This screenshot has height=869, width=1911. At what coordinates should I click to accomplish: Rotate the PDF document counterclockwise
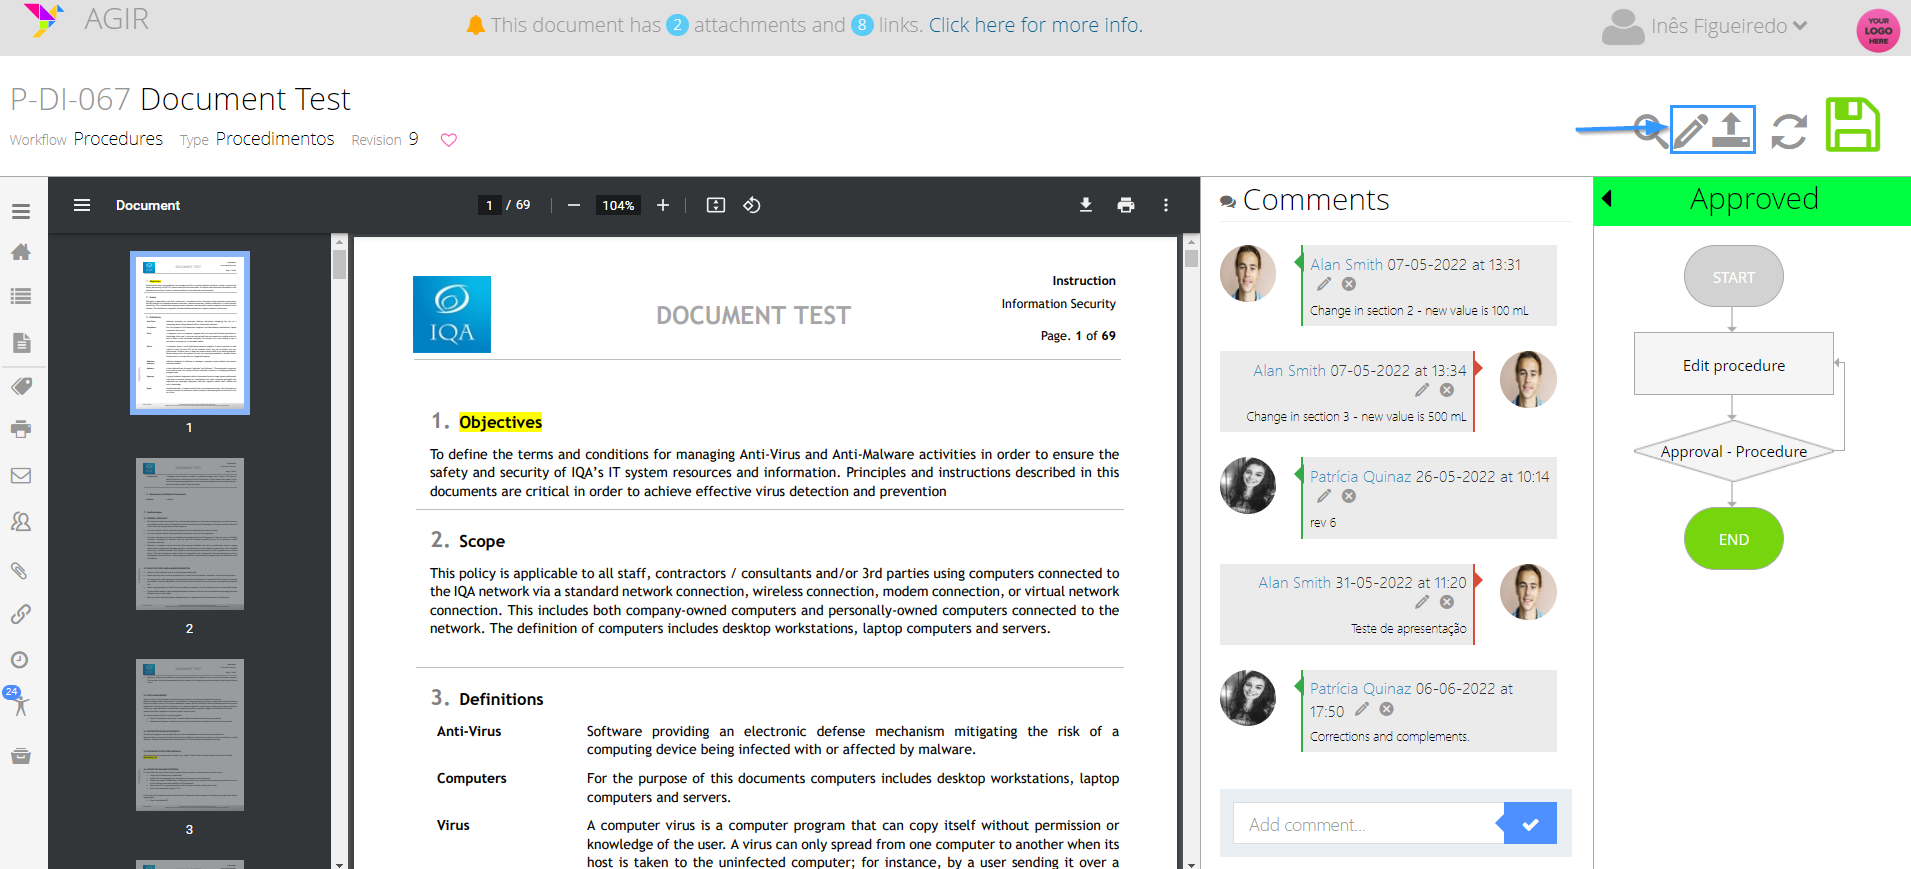click(x=752, y=205)
